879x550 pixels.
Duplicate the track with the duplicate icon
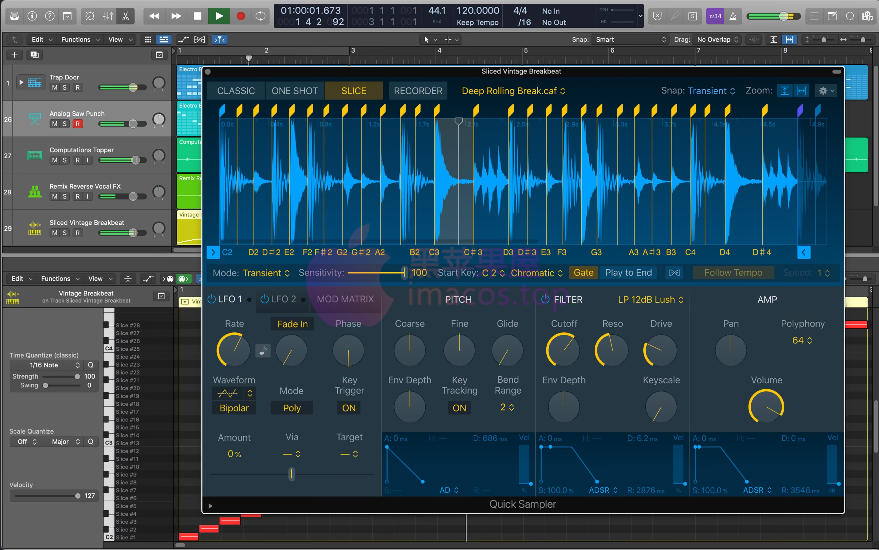[x=35, y=55]
